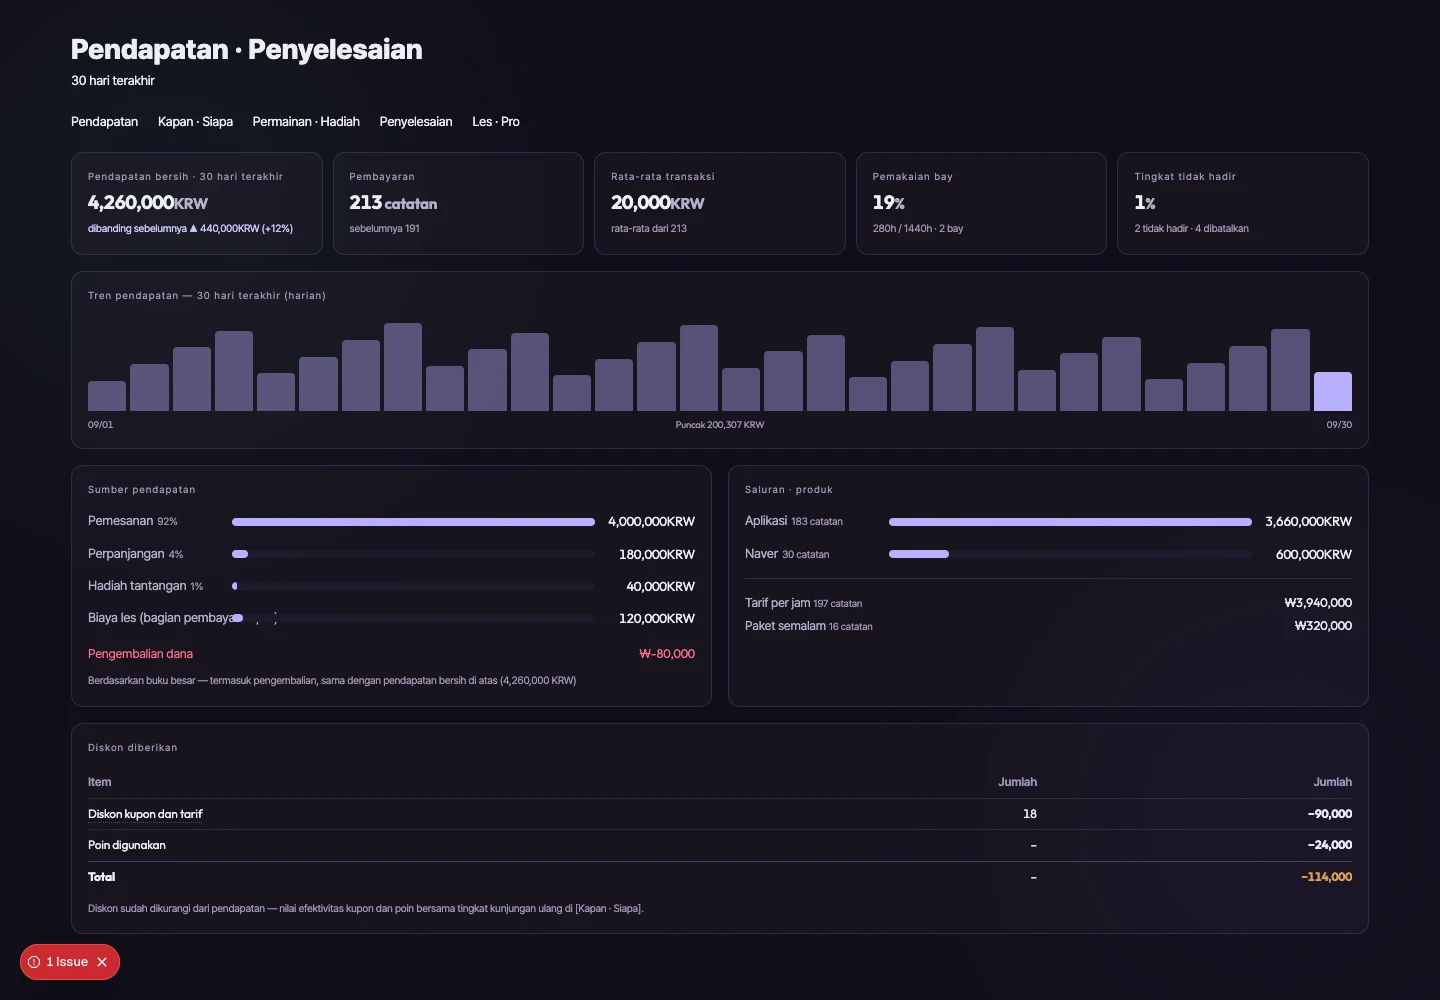Image resolution: width=1440 pixels, height=1000 pixels.
Task: Open the Pendapatan tab
Action: pos(104,122)
